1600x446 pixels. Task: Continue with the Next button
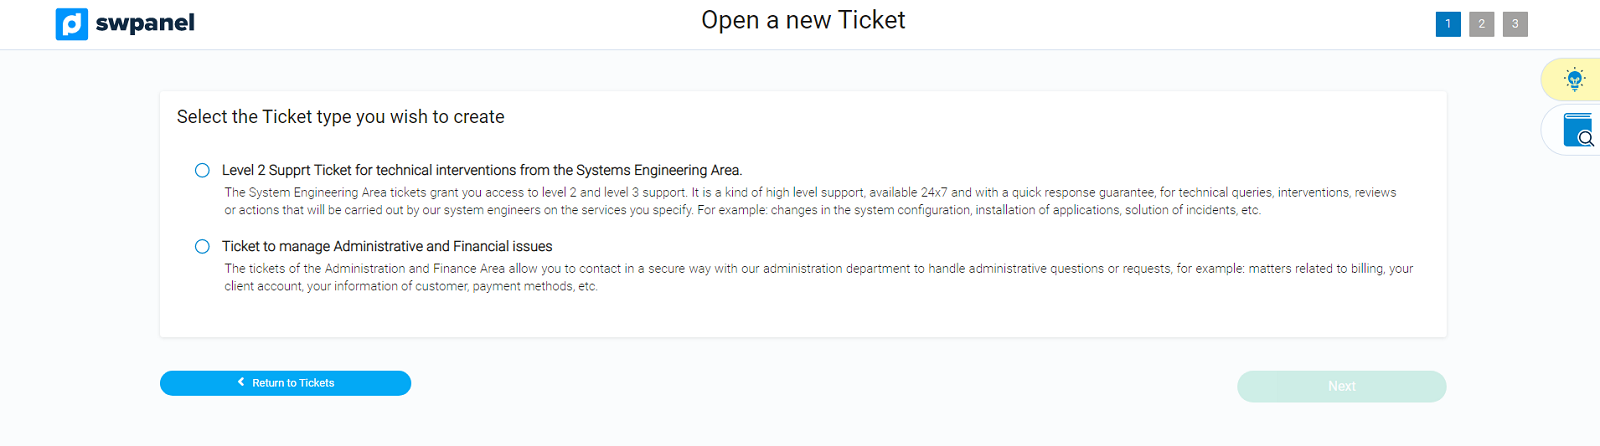pyautogui.click(x=1341, y=386)
